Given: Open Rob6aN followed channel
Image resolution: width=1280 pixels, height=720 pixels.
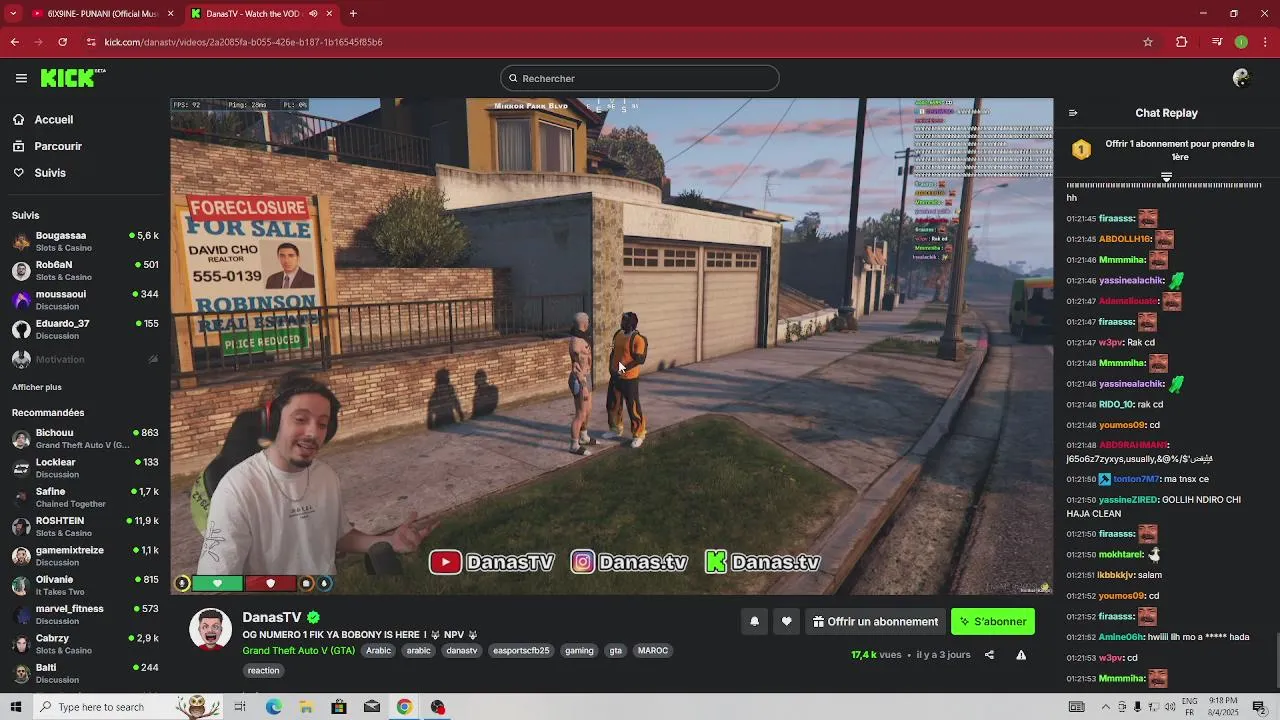Looking at the screenshot, I should point(84,271).
